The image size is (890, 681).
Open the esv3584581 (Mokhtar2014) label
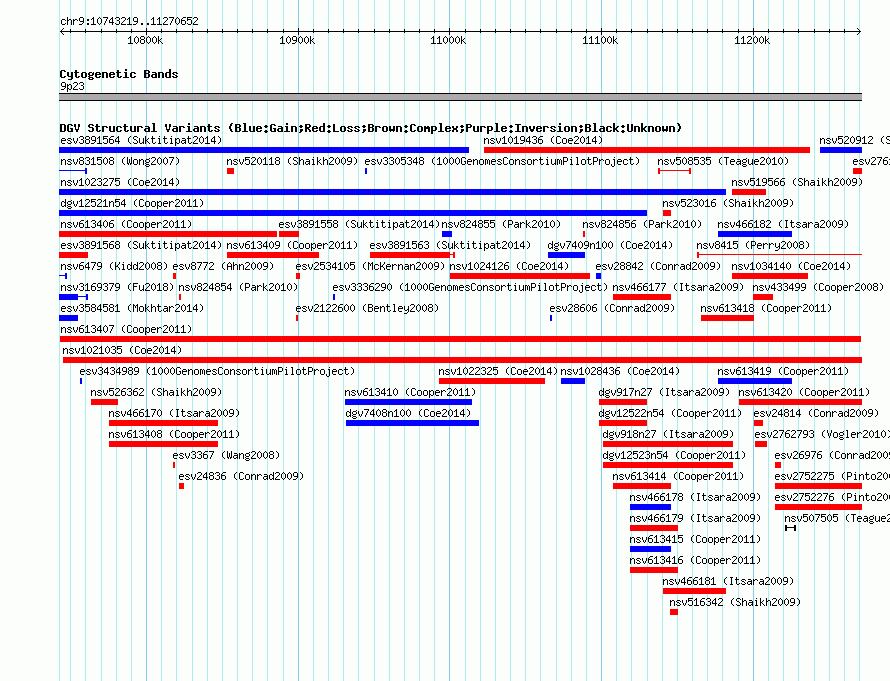[132, 308]
